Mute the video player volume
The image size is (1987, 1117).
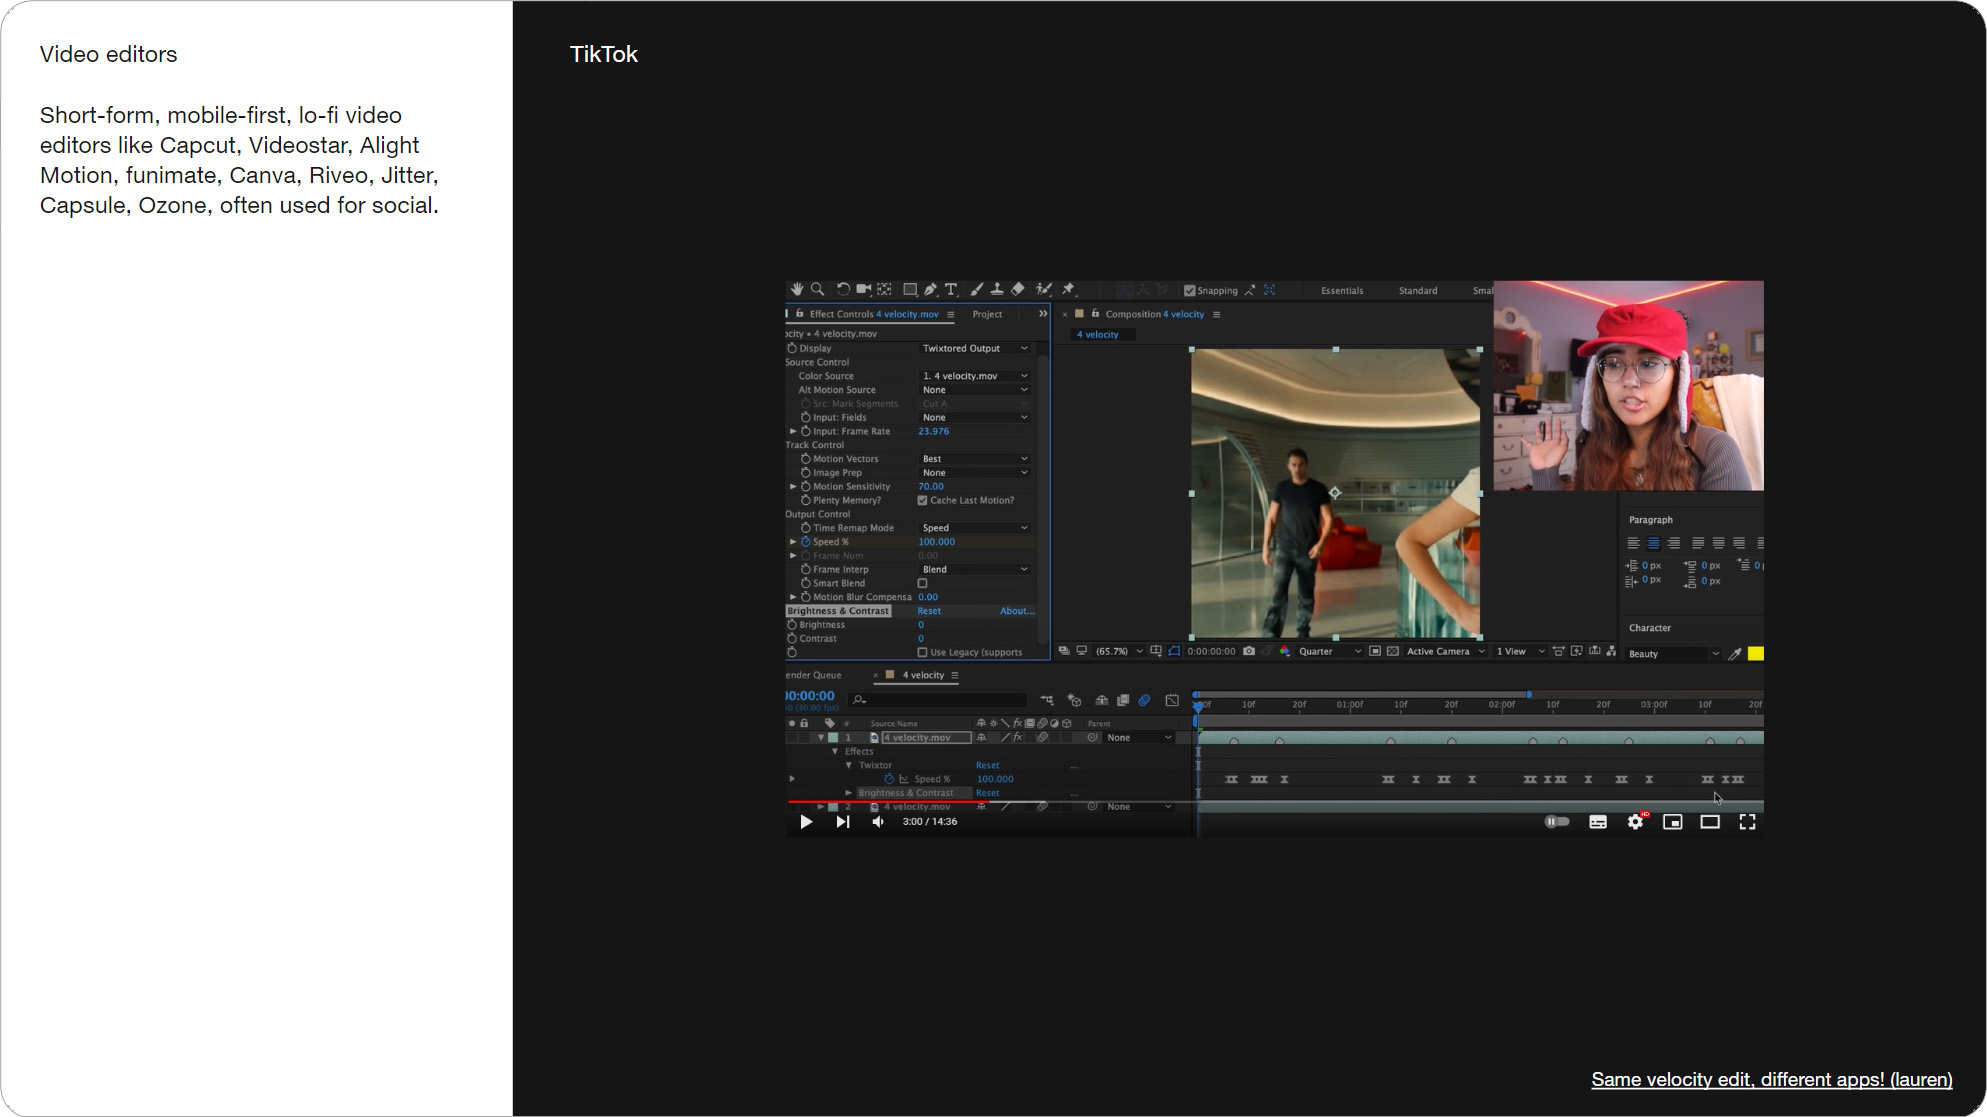(878, 822)
